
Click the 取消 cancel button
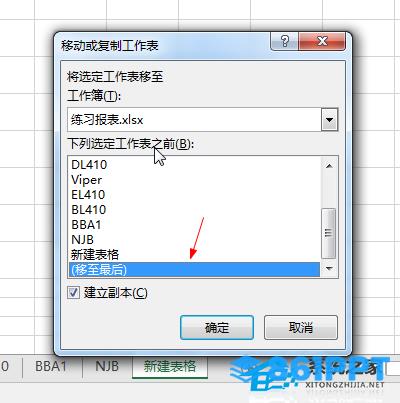301,328
